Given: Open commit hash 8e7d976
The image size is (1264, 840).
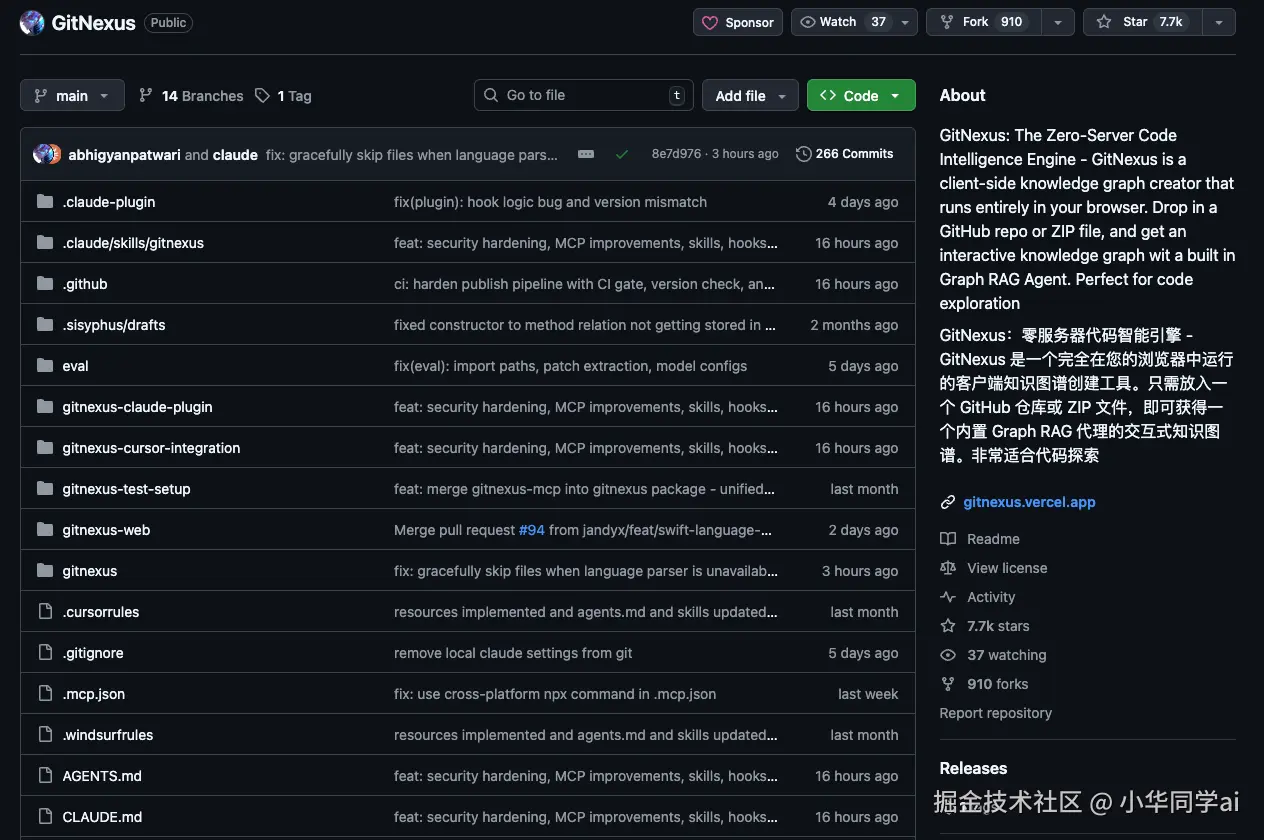Looking at the screenshot, I should (676, 154).
